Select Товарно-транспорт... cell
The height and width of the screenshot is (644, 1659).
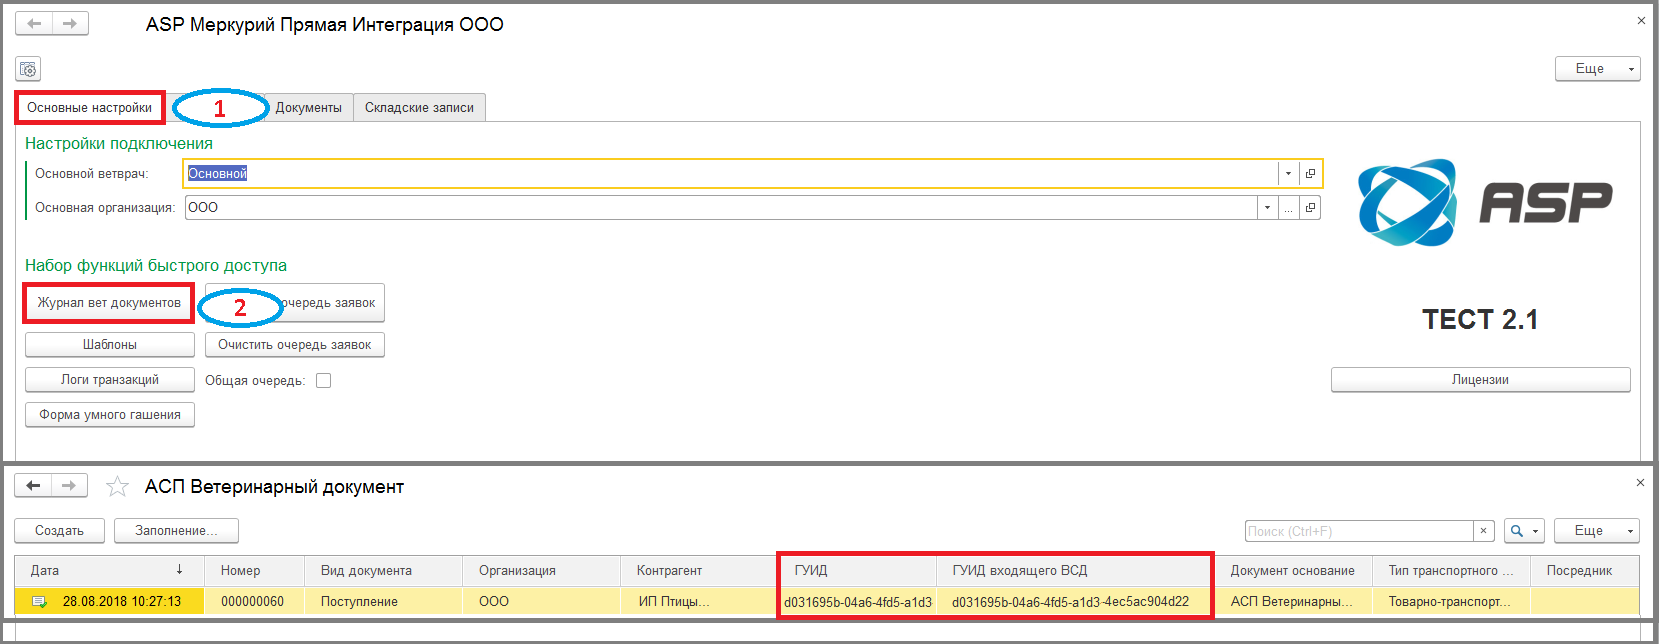pyautogui.click(x=1451, y=601)
